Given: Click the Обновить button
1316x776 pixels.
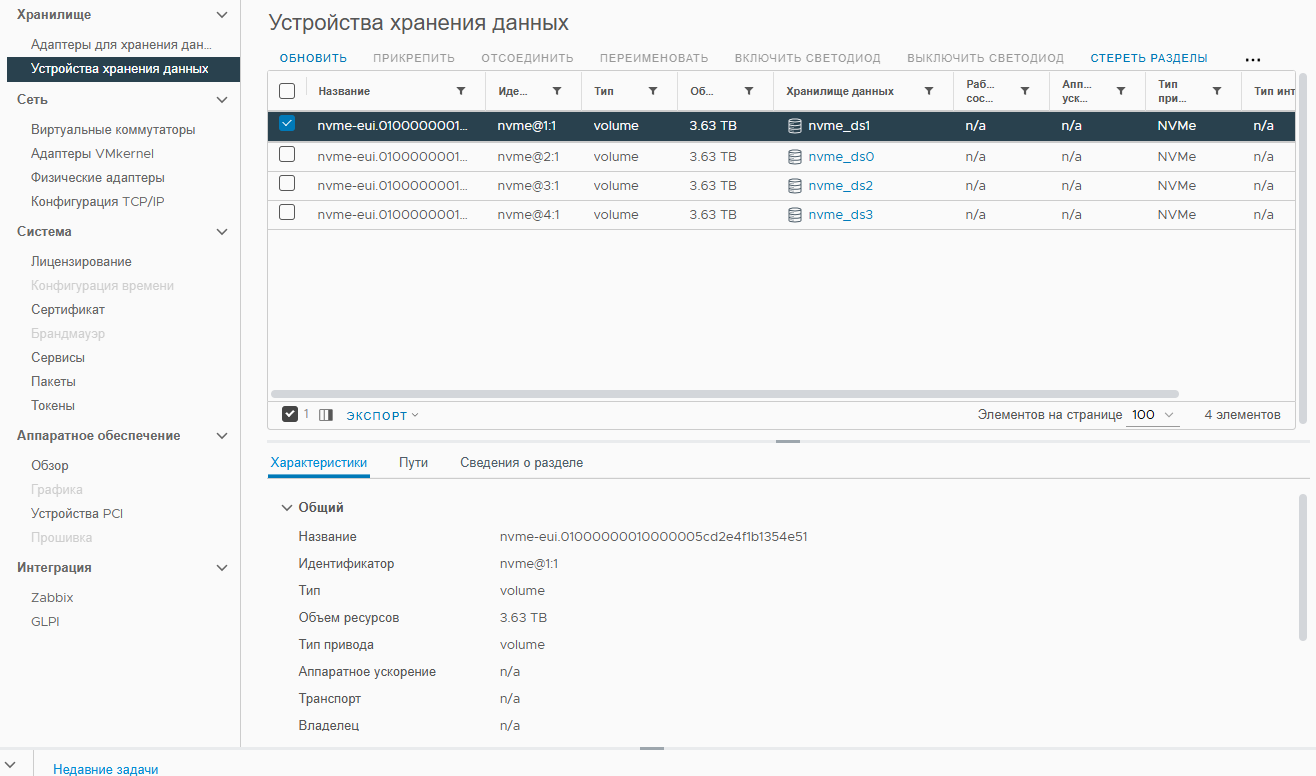Looking at the screenshot, I should [x=313, y=58].
